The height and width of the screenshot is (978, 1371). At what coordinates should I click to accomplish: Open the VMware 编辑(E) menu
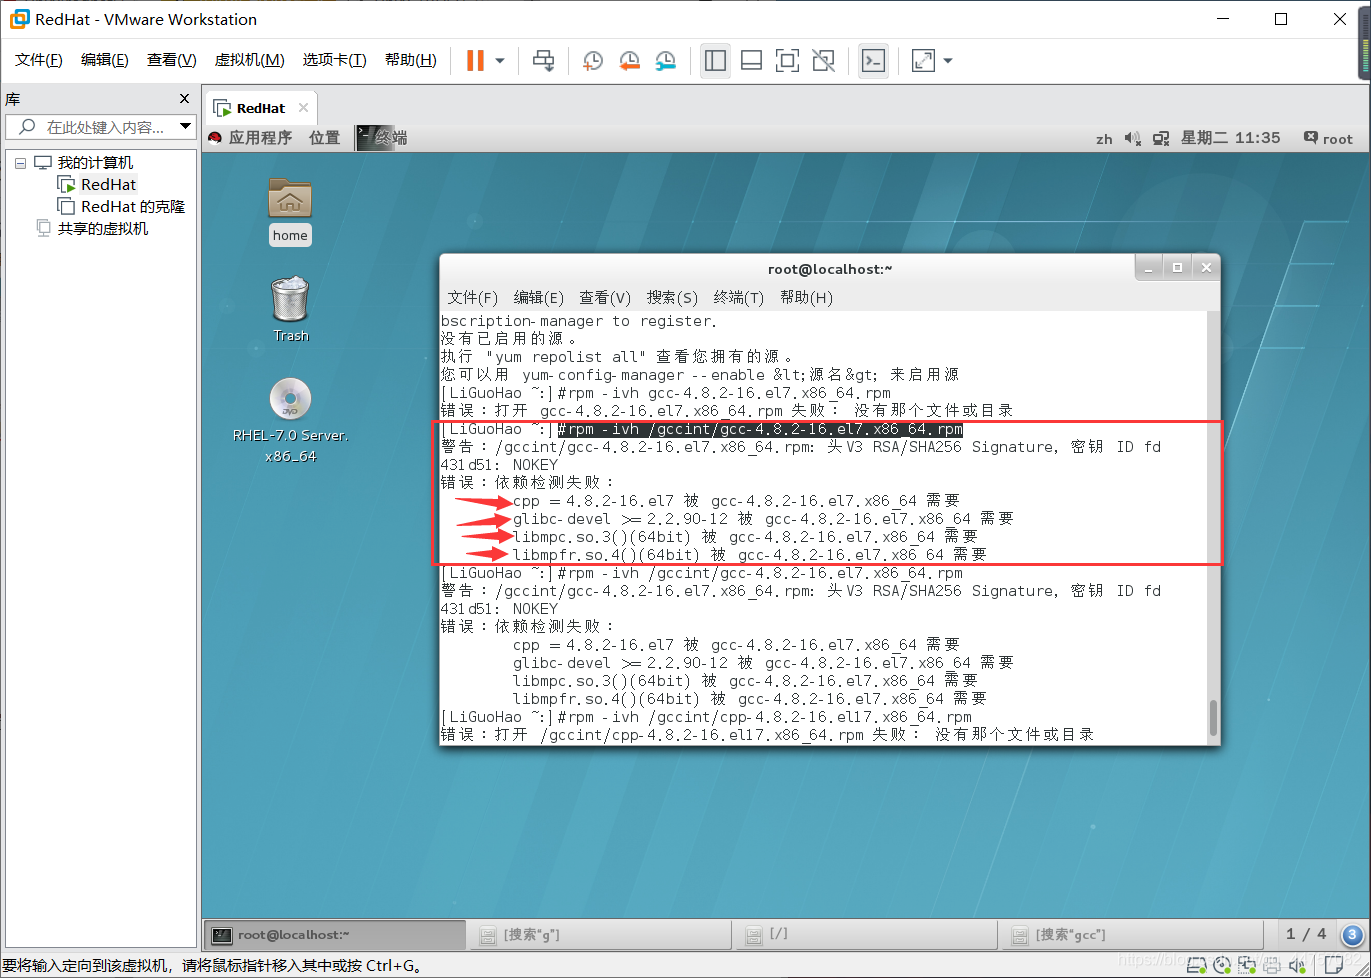coord(105,60)
